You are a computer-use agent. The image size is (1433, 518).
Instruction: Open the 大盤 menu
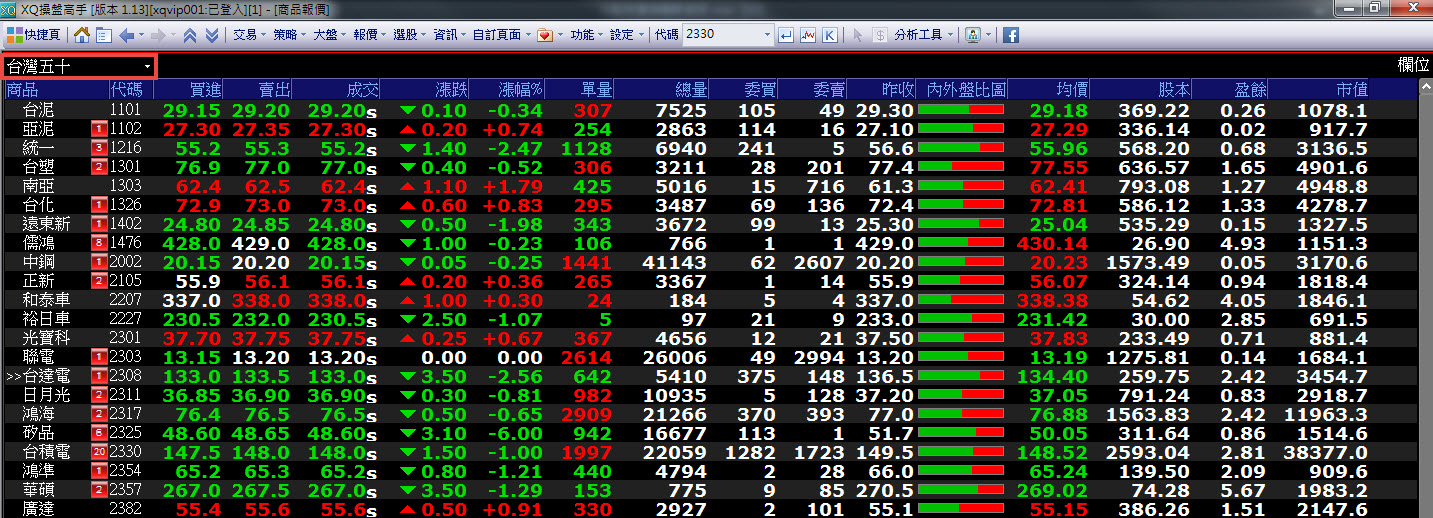(x=329, y=34)
